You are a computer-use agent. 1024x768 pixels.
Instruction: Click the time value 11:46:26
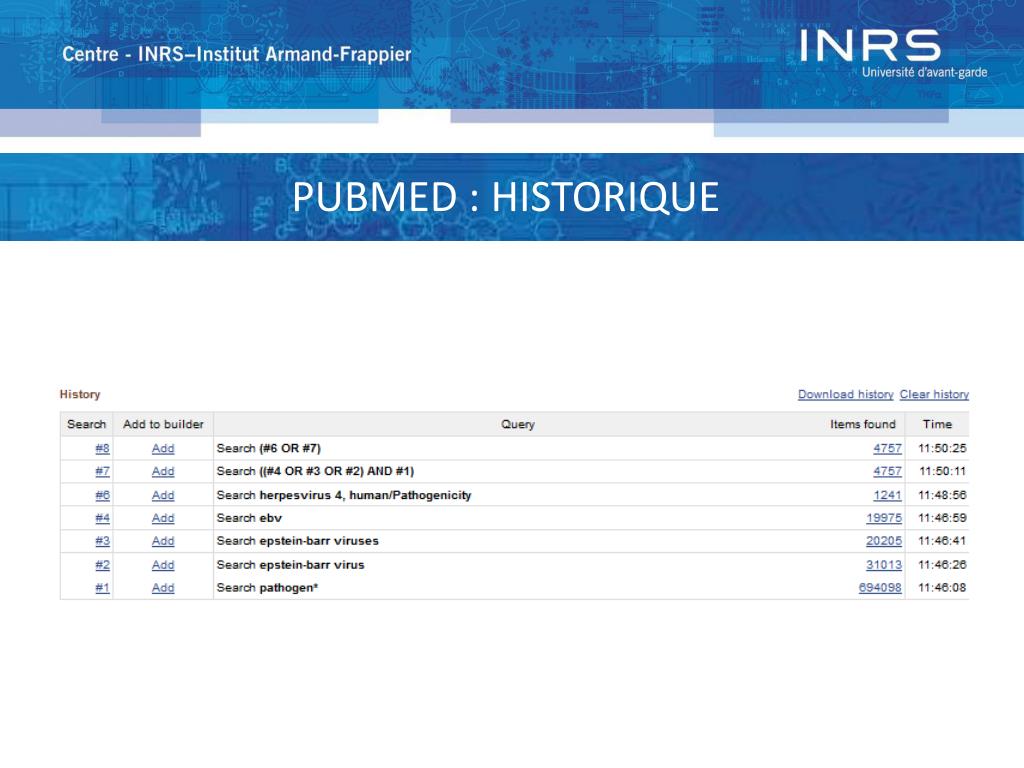[x=942, y=565]
